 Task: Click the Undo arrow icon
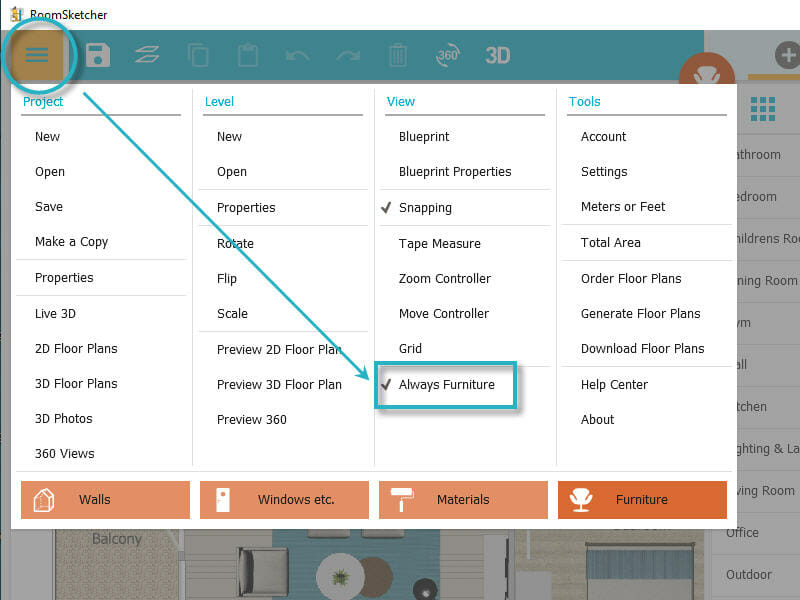[298, 55]
